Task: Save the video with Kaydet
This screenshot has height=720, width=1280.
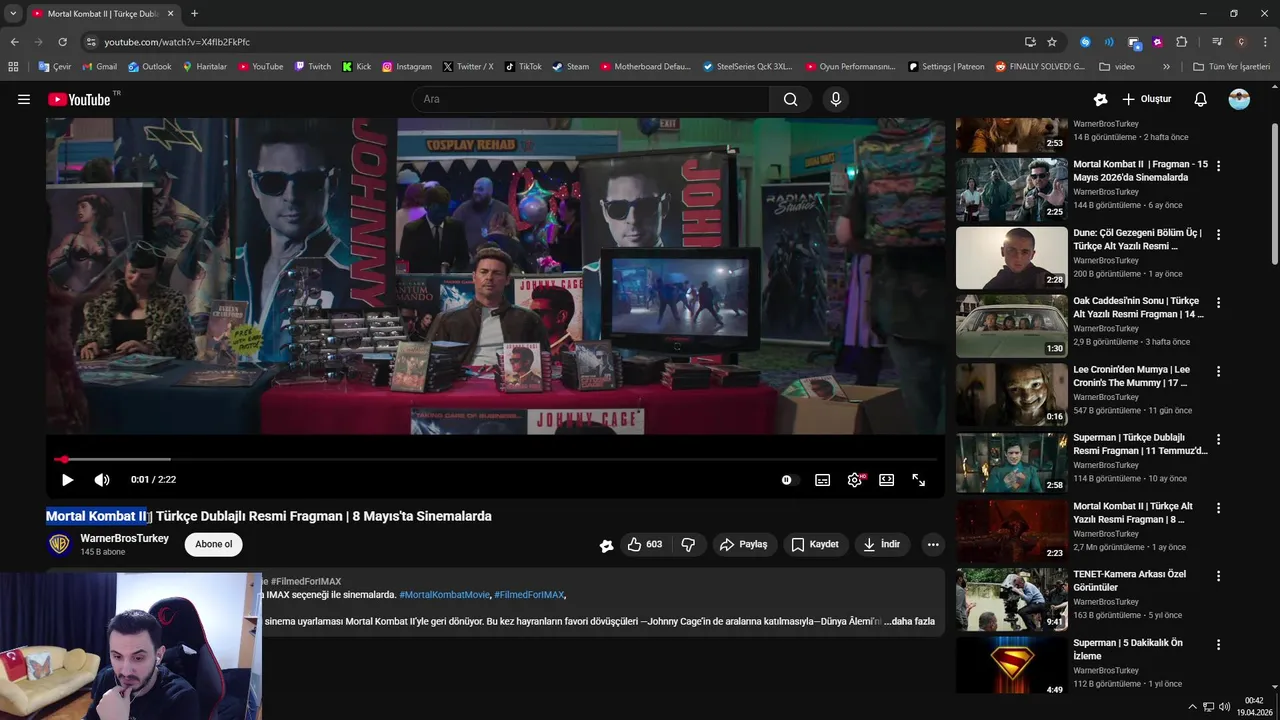Action: click(815, 545)
